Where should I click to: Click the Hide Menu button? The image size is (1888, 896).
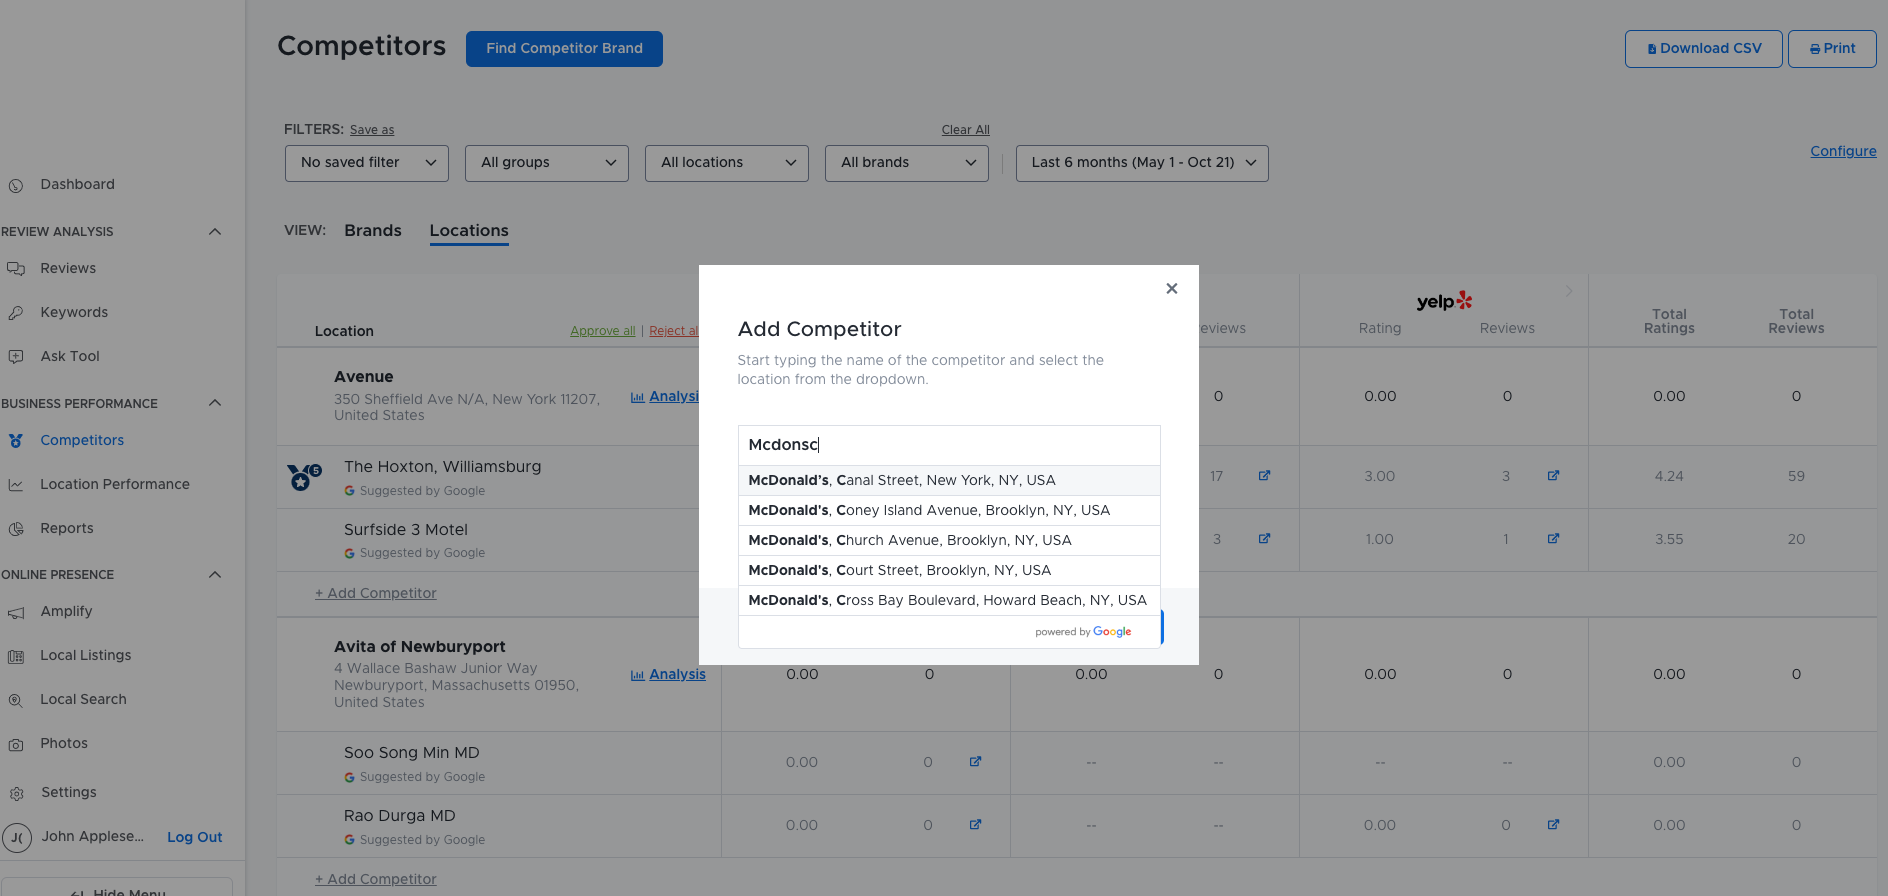point(118,888)
